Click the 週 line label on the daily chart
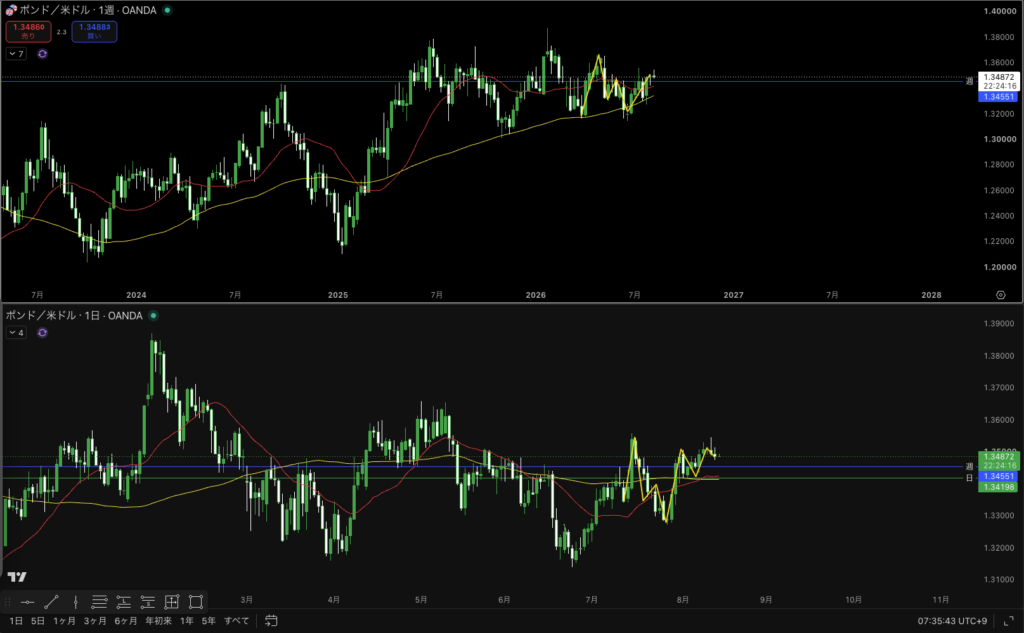Image resolution: width=1024 pixels, height=633 pixels. tap(969, 466)
